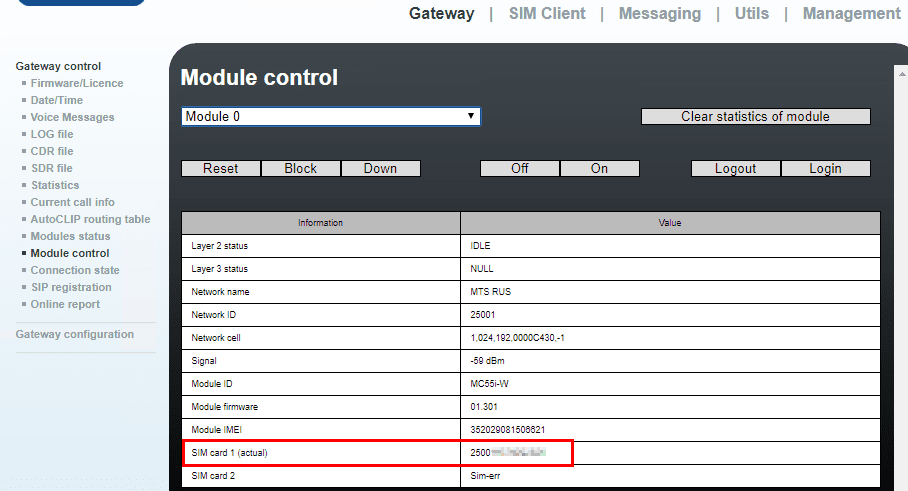Open SIP registration sidebar link
The width and height of the screenshot is (908, 491).
pos(71,287)
